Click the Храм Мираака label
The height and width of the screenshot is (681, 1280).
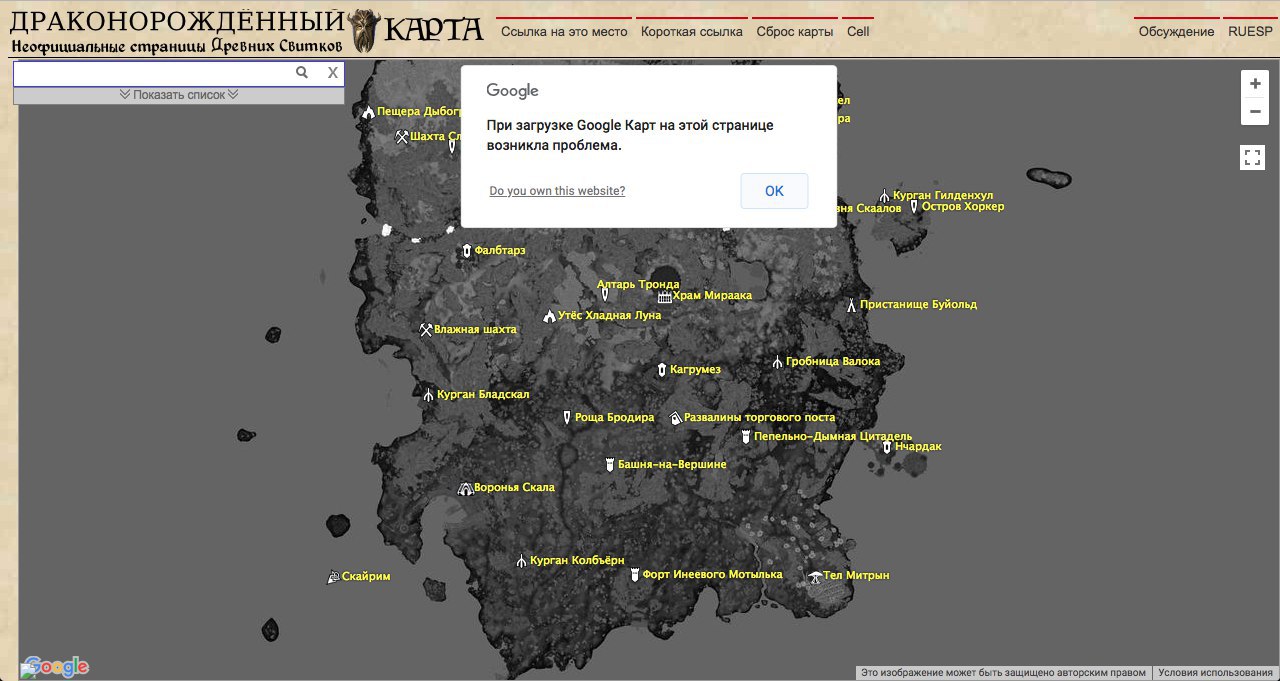coord(712,296)
